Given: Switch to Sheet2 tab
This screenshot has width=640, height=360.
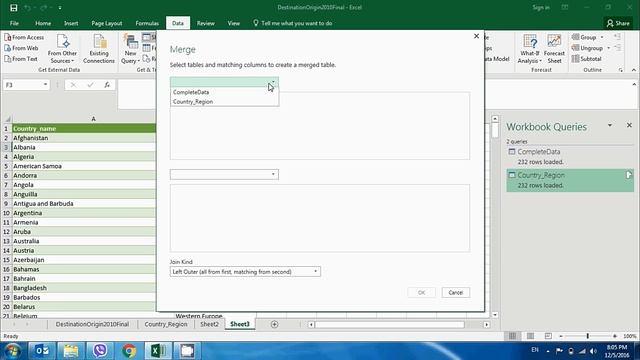Looking at the screenshot, I should (x=209, y=324).
